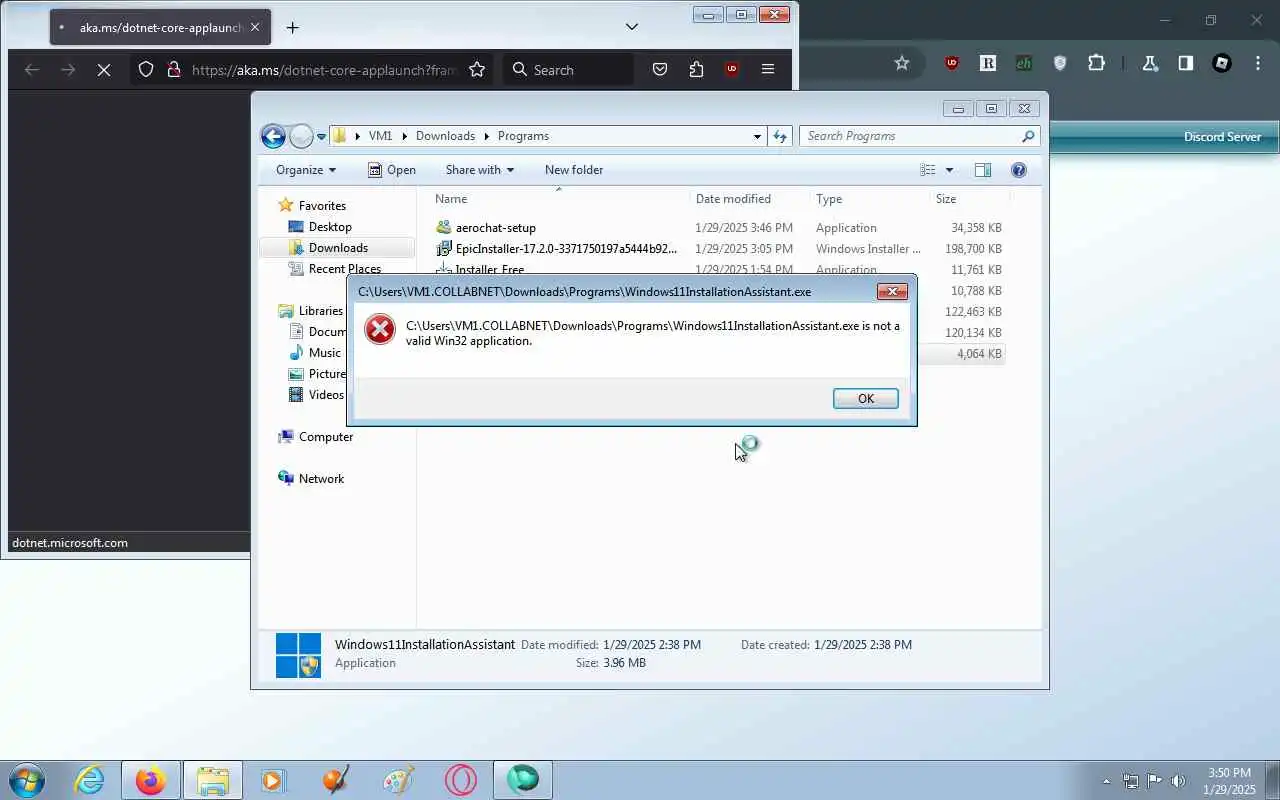Close the Win32 error dialog
Viewport: 1280px width, 800px height.
pos(892,292)
